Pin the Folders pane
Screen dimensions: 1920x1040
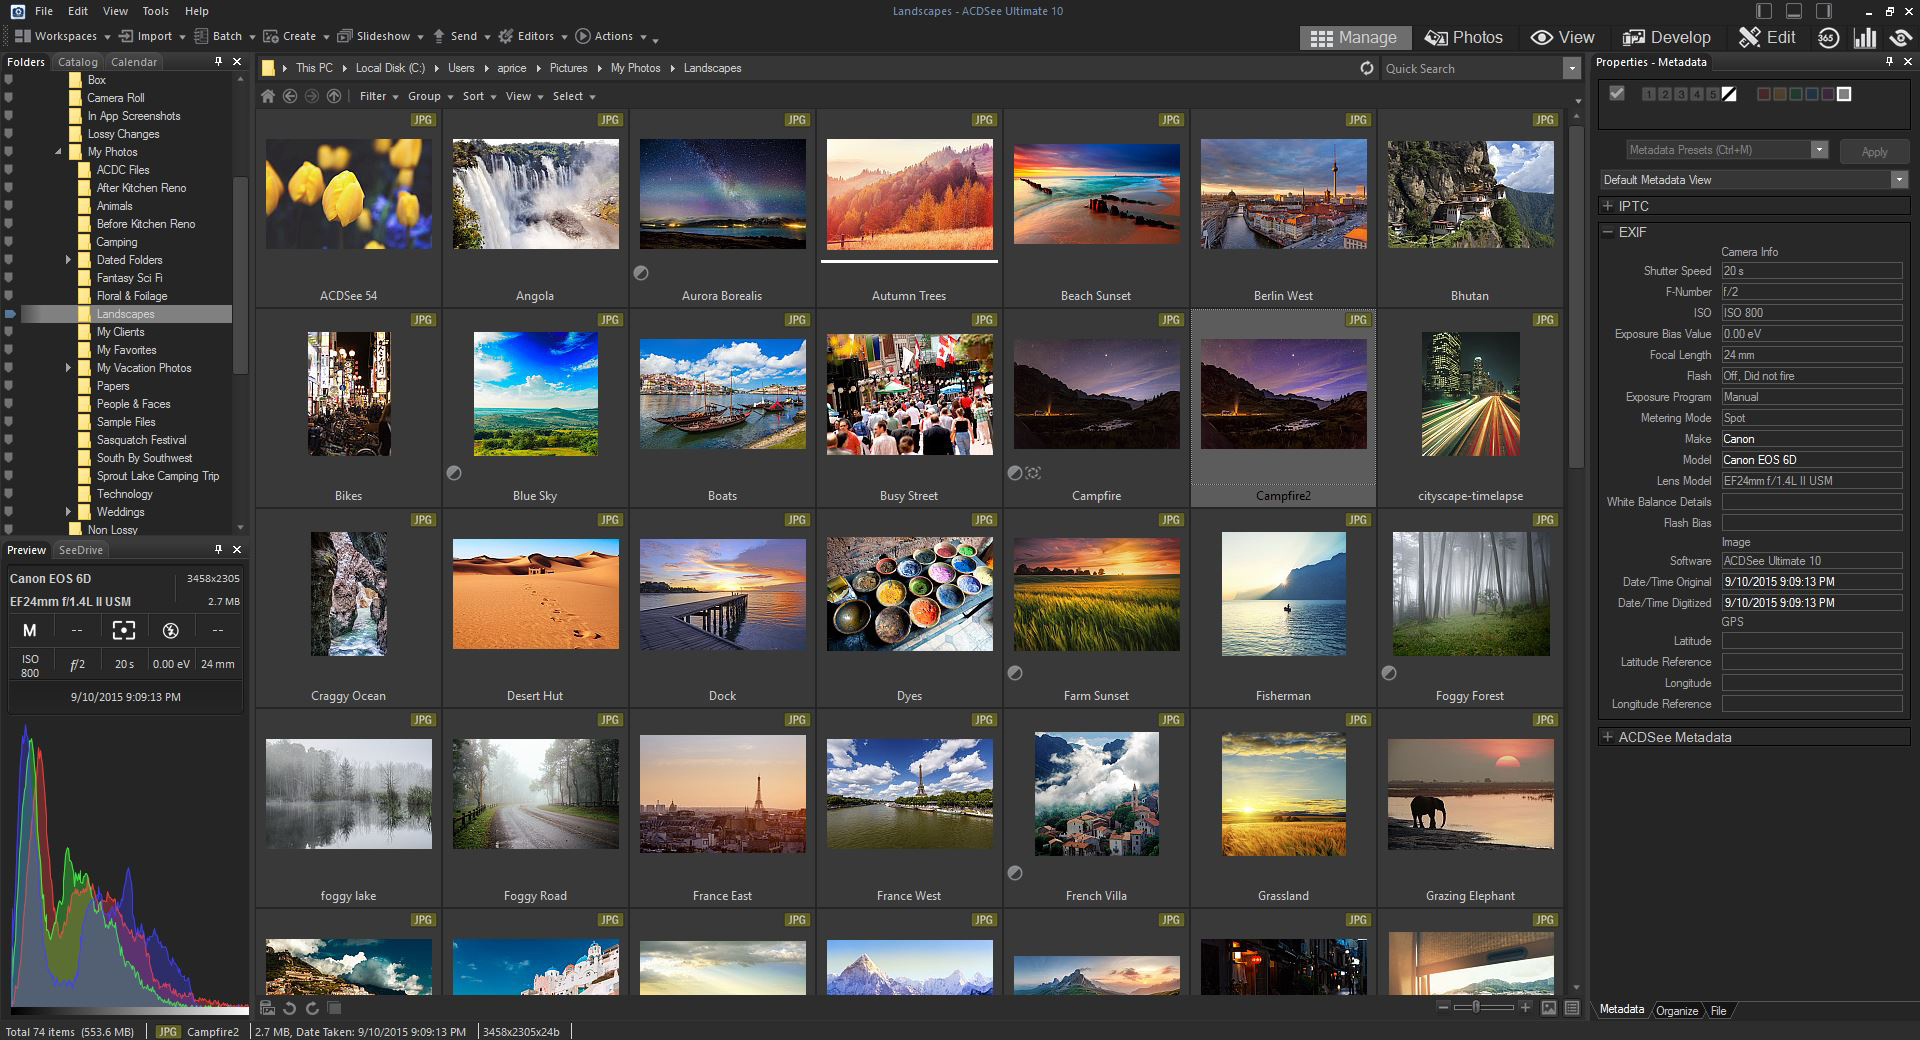point(218,62)
